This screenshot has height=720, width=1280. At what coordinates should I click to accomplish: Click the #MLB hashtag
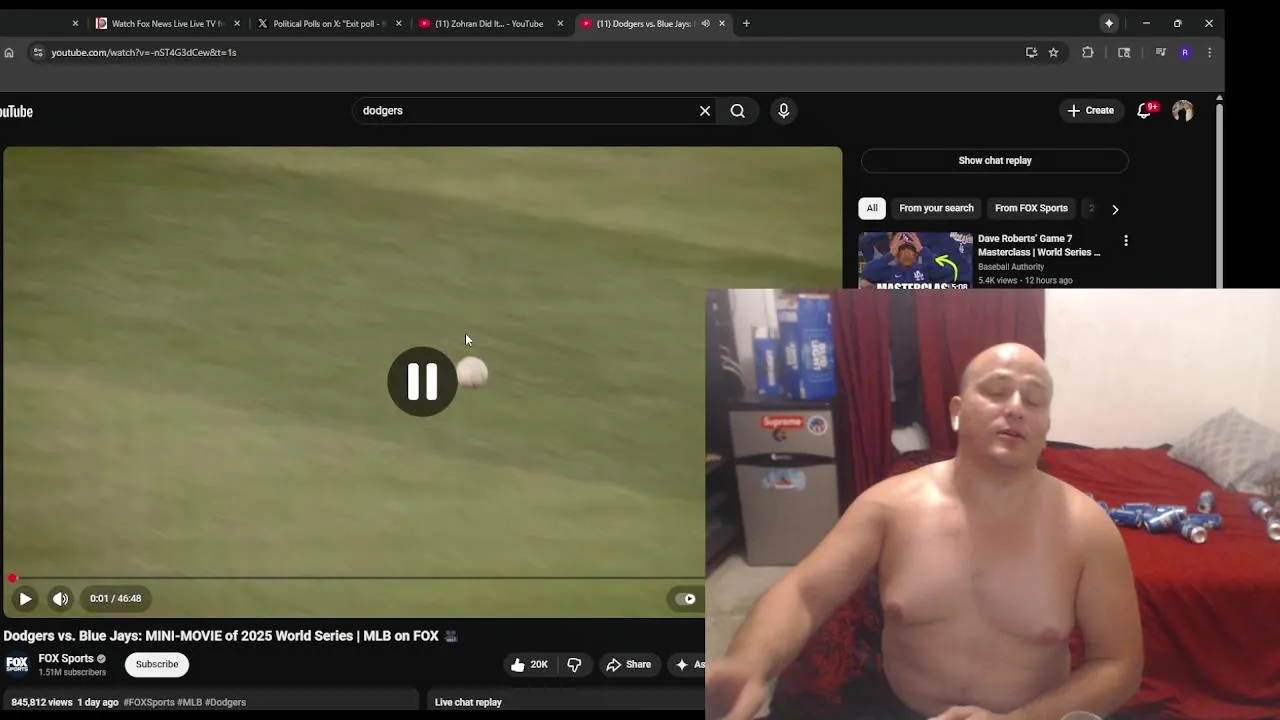[189, 702]
